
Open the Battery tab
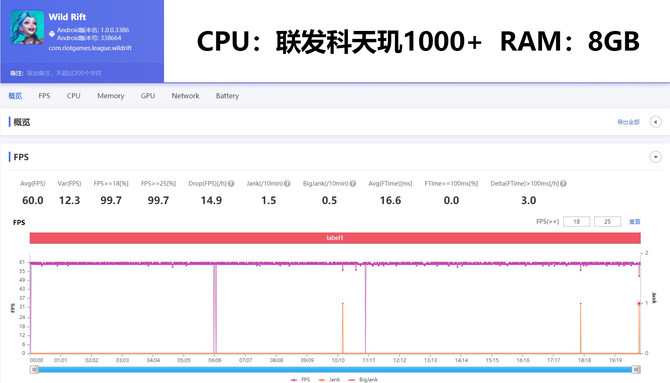click(x=227, y=96)
